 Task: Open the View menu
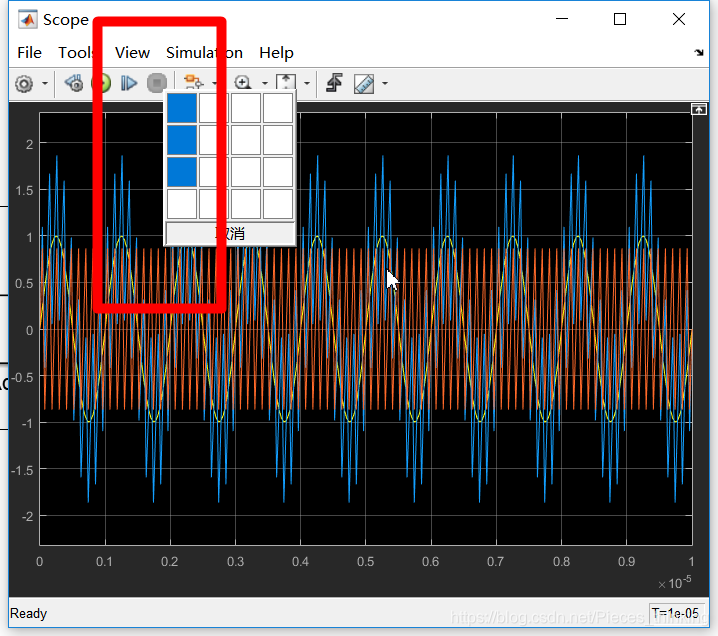[x=132, y=53]
